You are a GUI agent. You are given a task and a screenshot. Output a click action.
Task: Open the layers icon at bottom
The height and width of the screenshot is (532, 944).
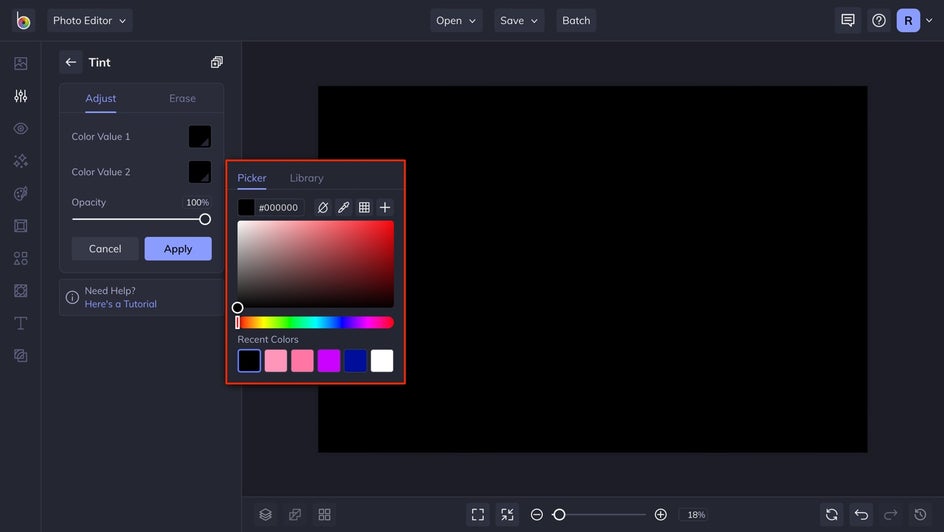click(265, 515)
